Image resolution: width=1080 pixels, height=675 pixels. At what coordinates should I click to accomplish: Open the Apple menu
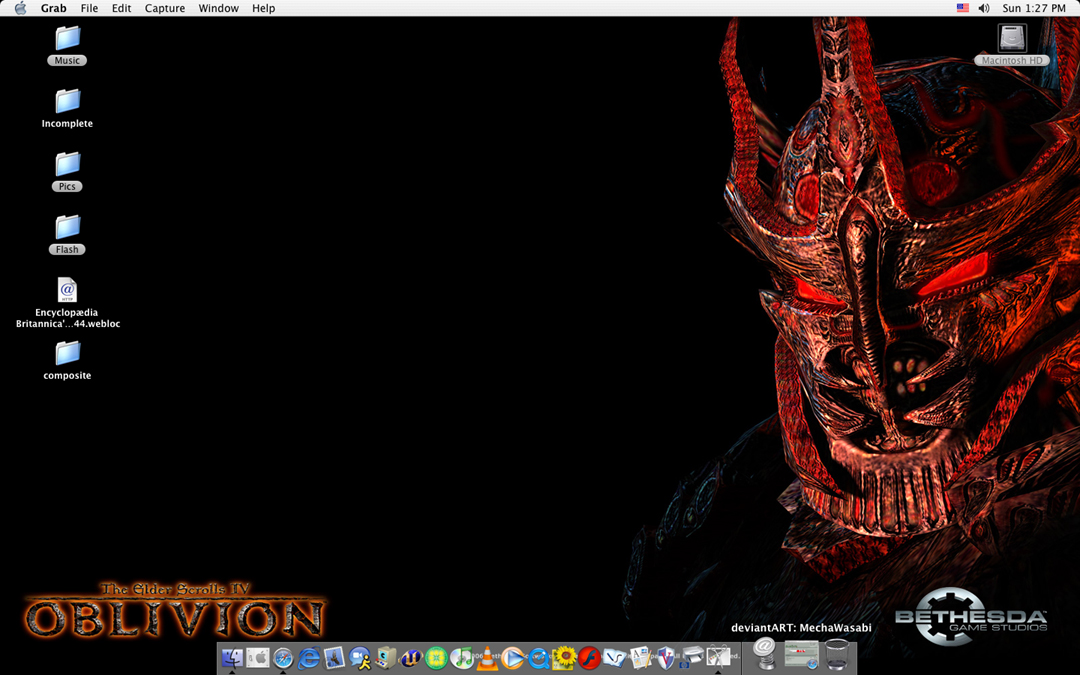20,8
